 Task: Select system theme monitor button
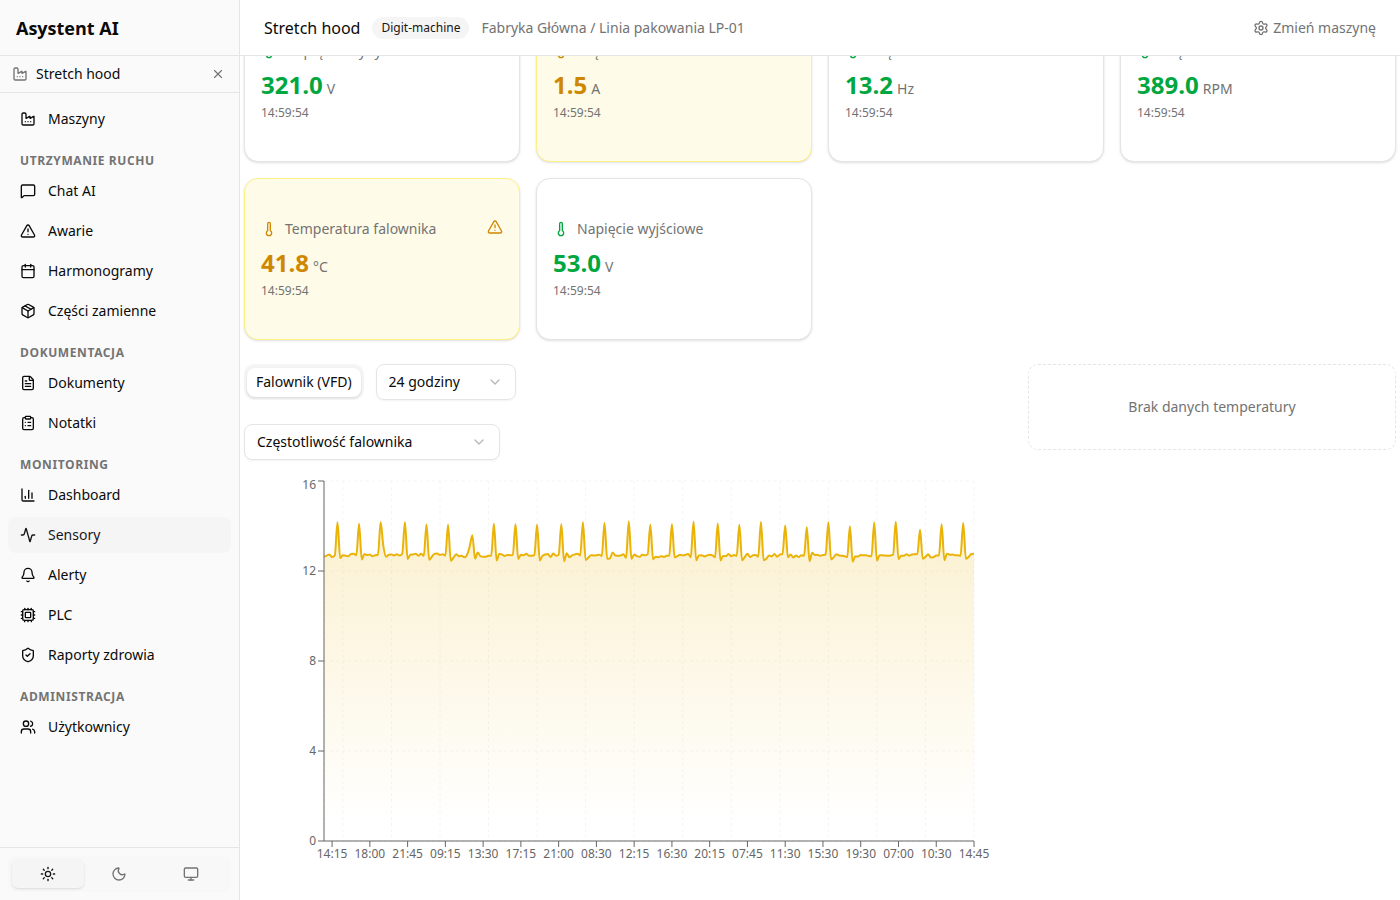click(191, 874)
